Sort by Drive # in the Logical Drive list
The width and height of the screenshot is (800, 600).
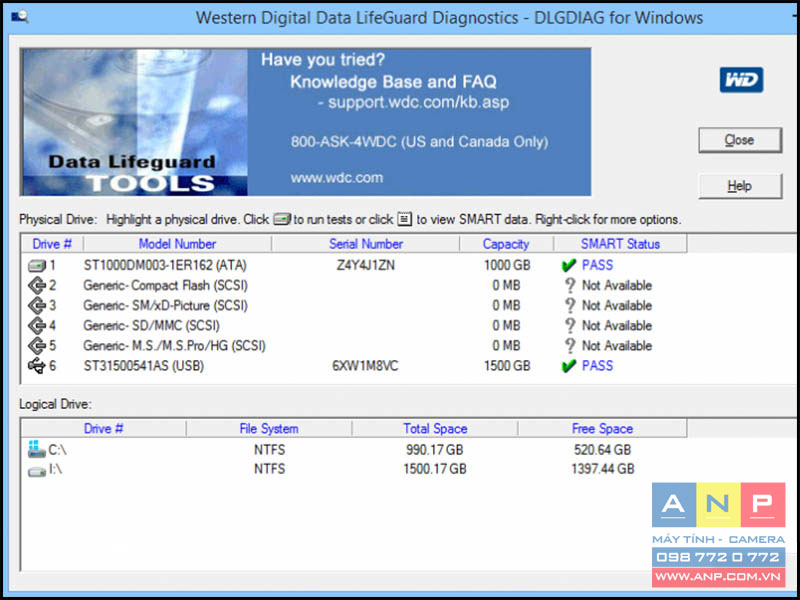click(x=104, y=429)
